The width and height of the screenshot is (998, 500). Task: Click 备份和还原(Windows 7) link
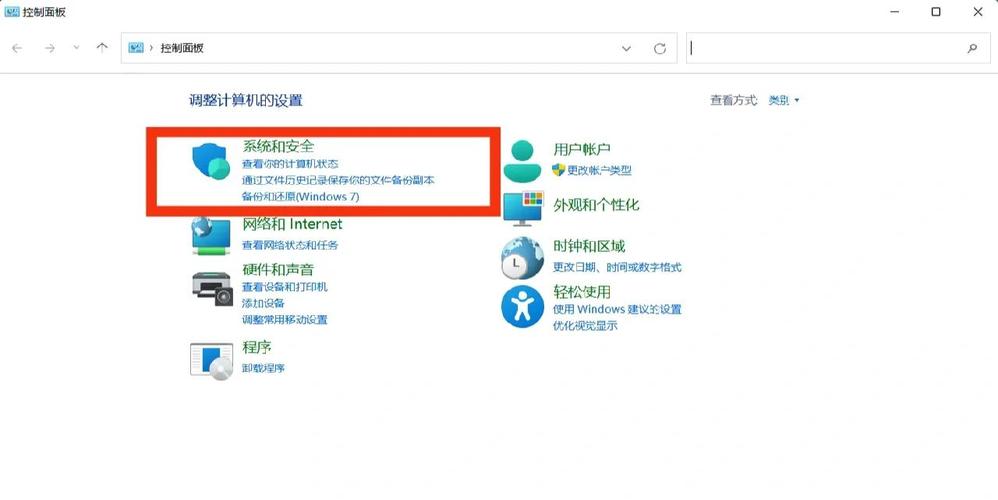tap(300, 197)
